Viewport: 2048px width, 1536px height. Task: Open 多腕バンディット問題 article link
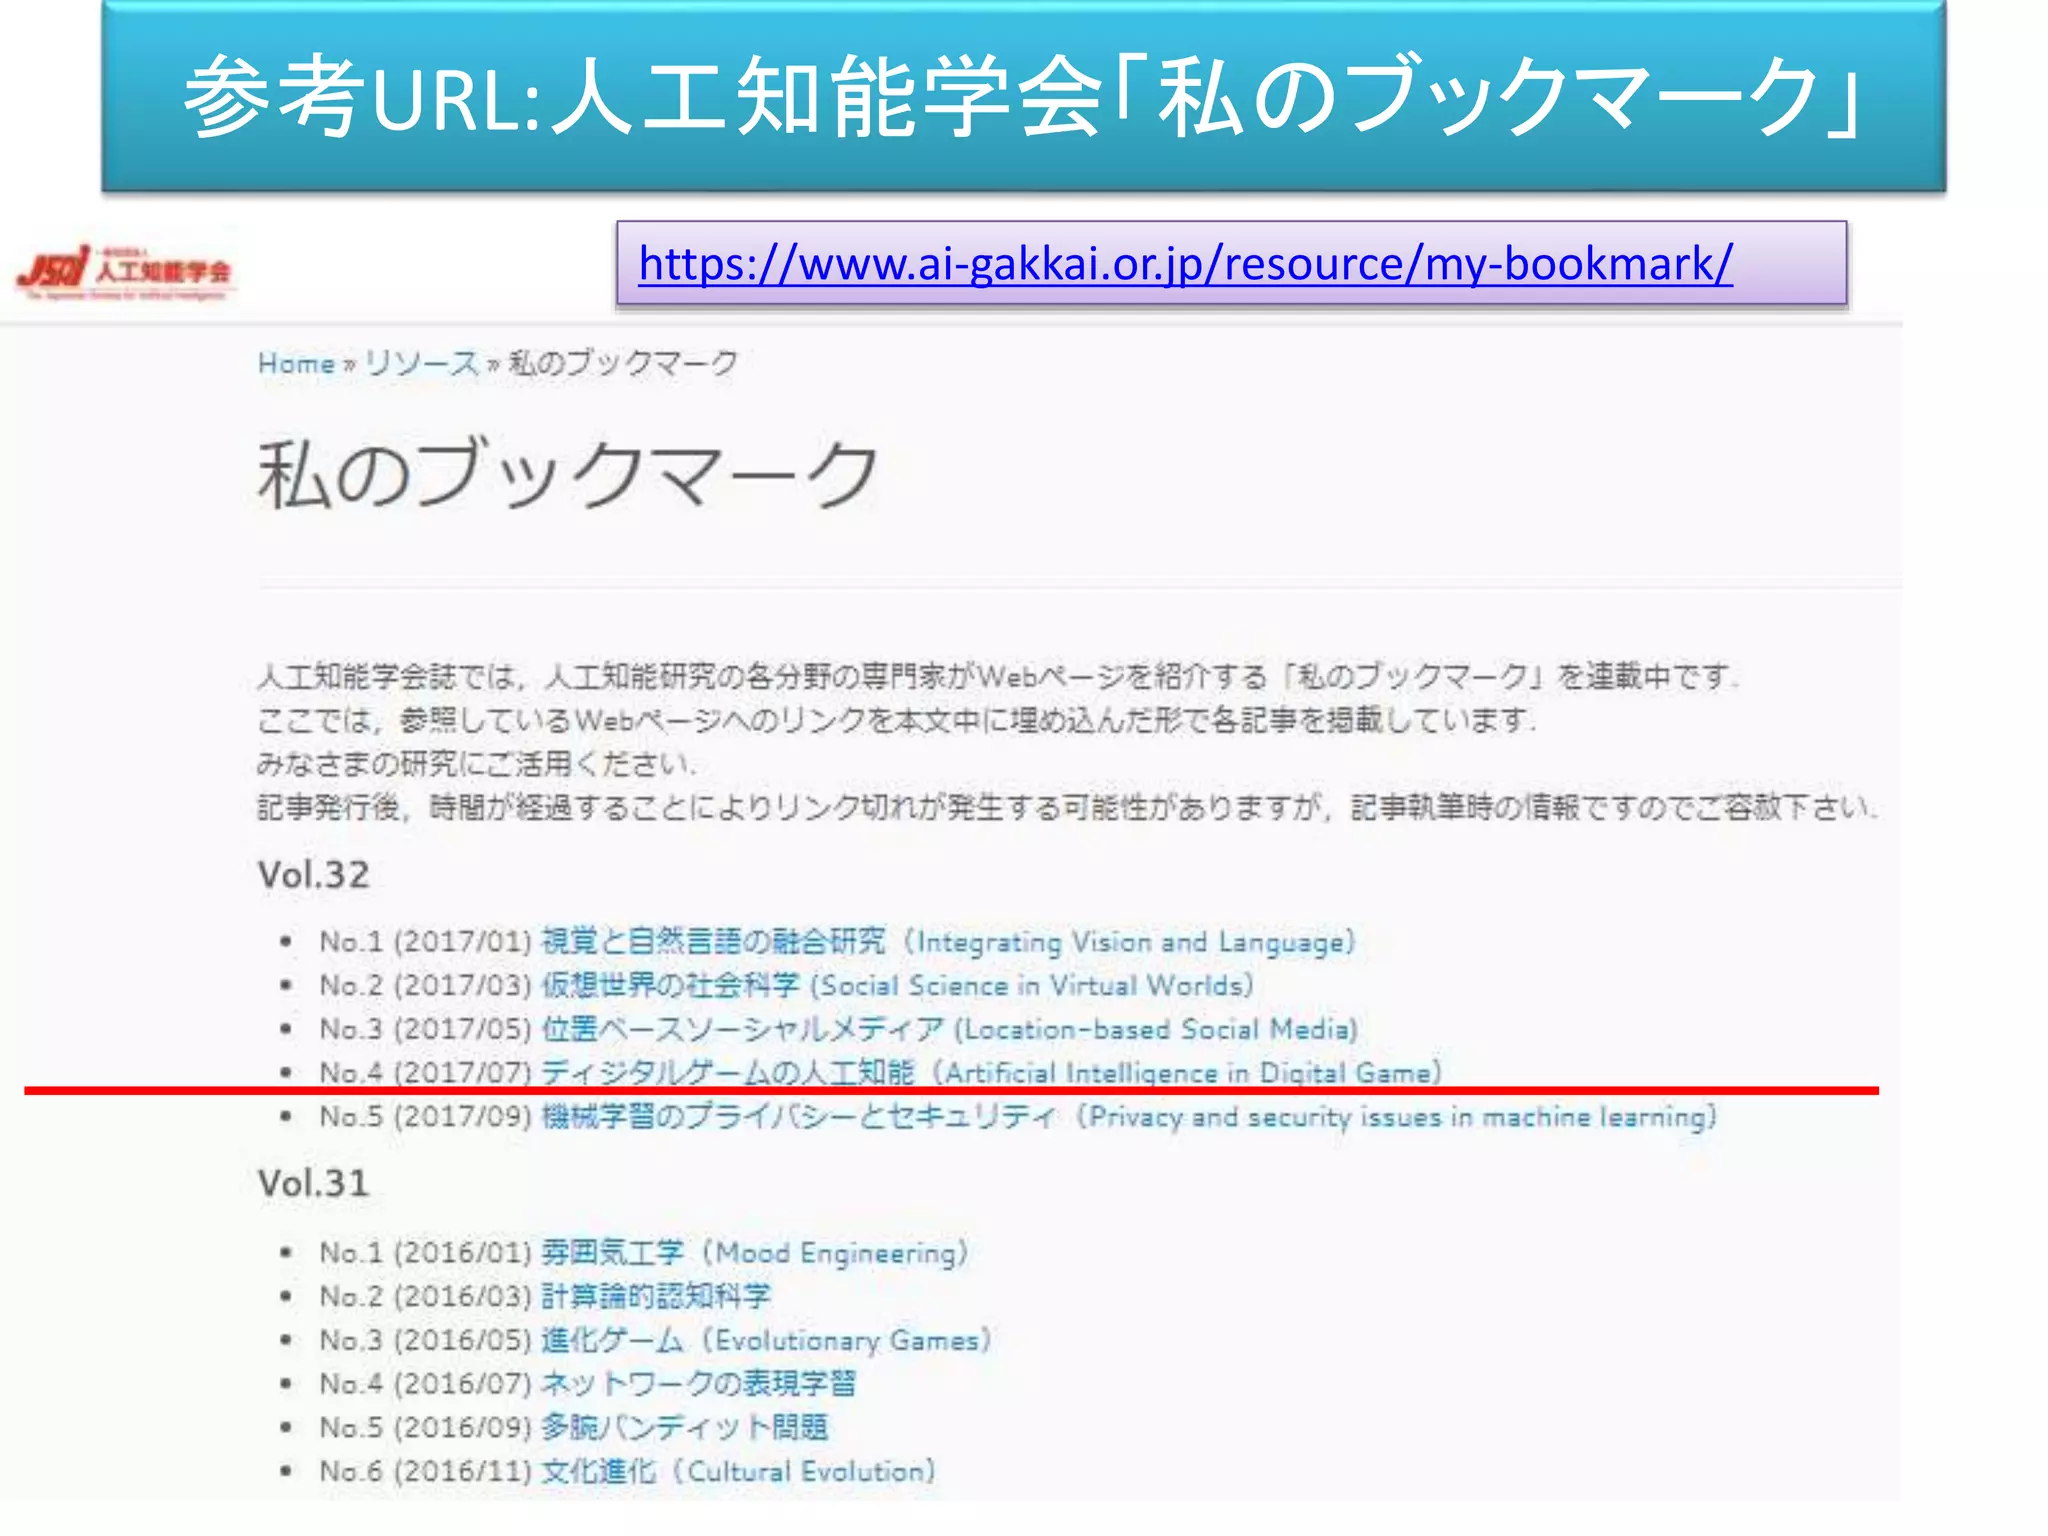[x=685, y=1427]
